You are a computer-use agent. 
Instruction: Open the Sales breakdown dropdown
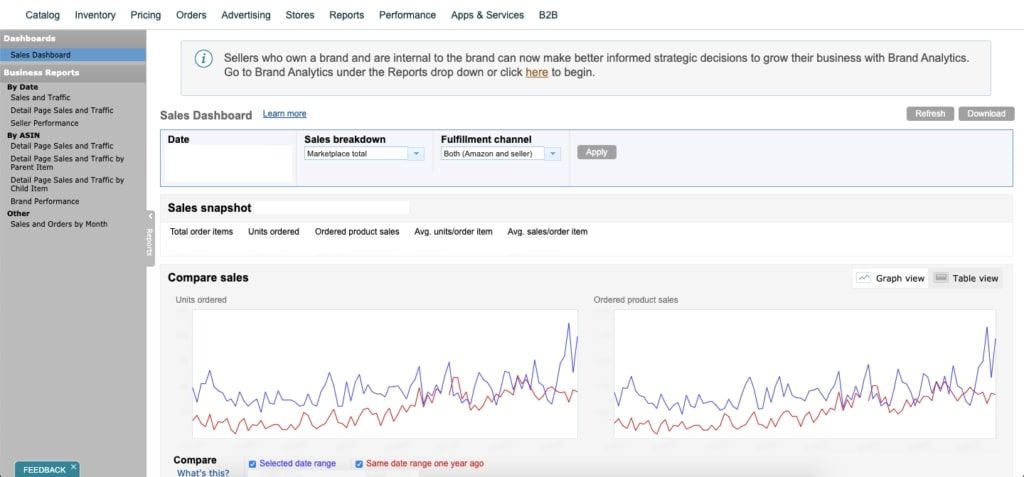(x=364, y=154)
